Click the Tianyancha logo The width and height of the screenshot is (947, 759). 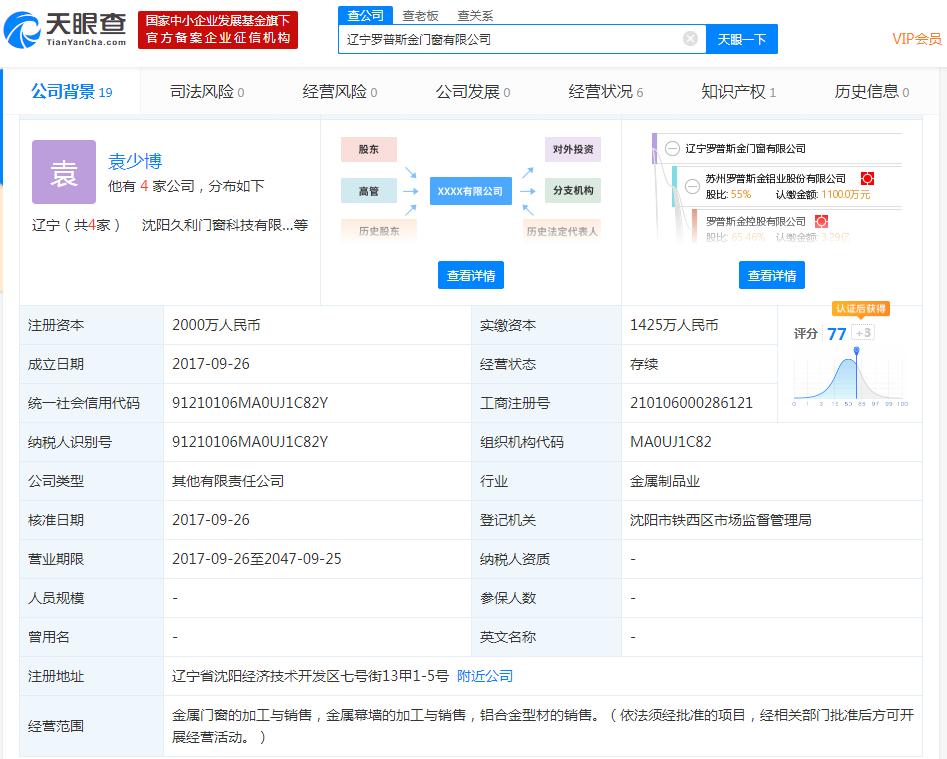pos(65,29)
